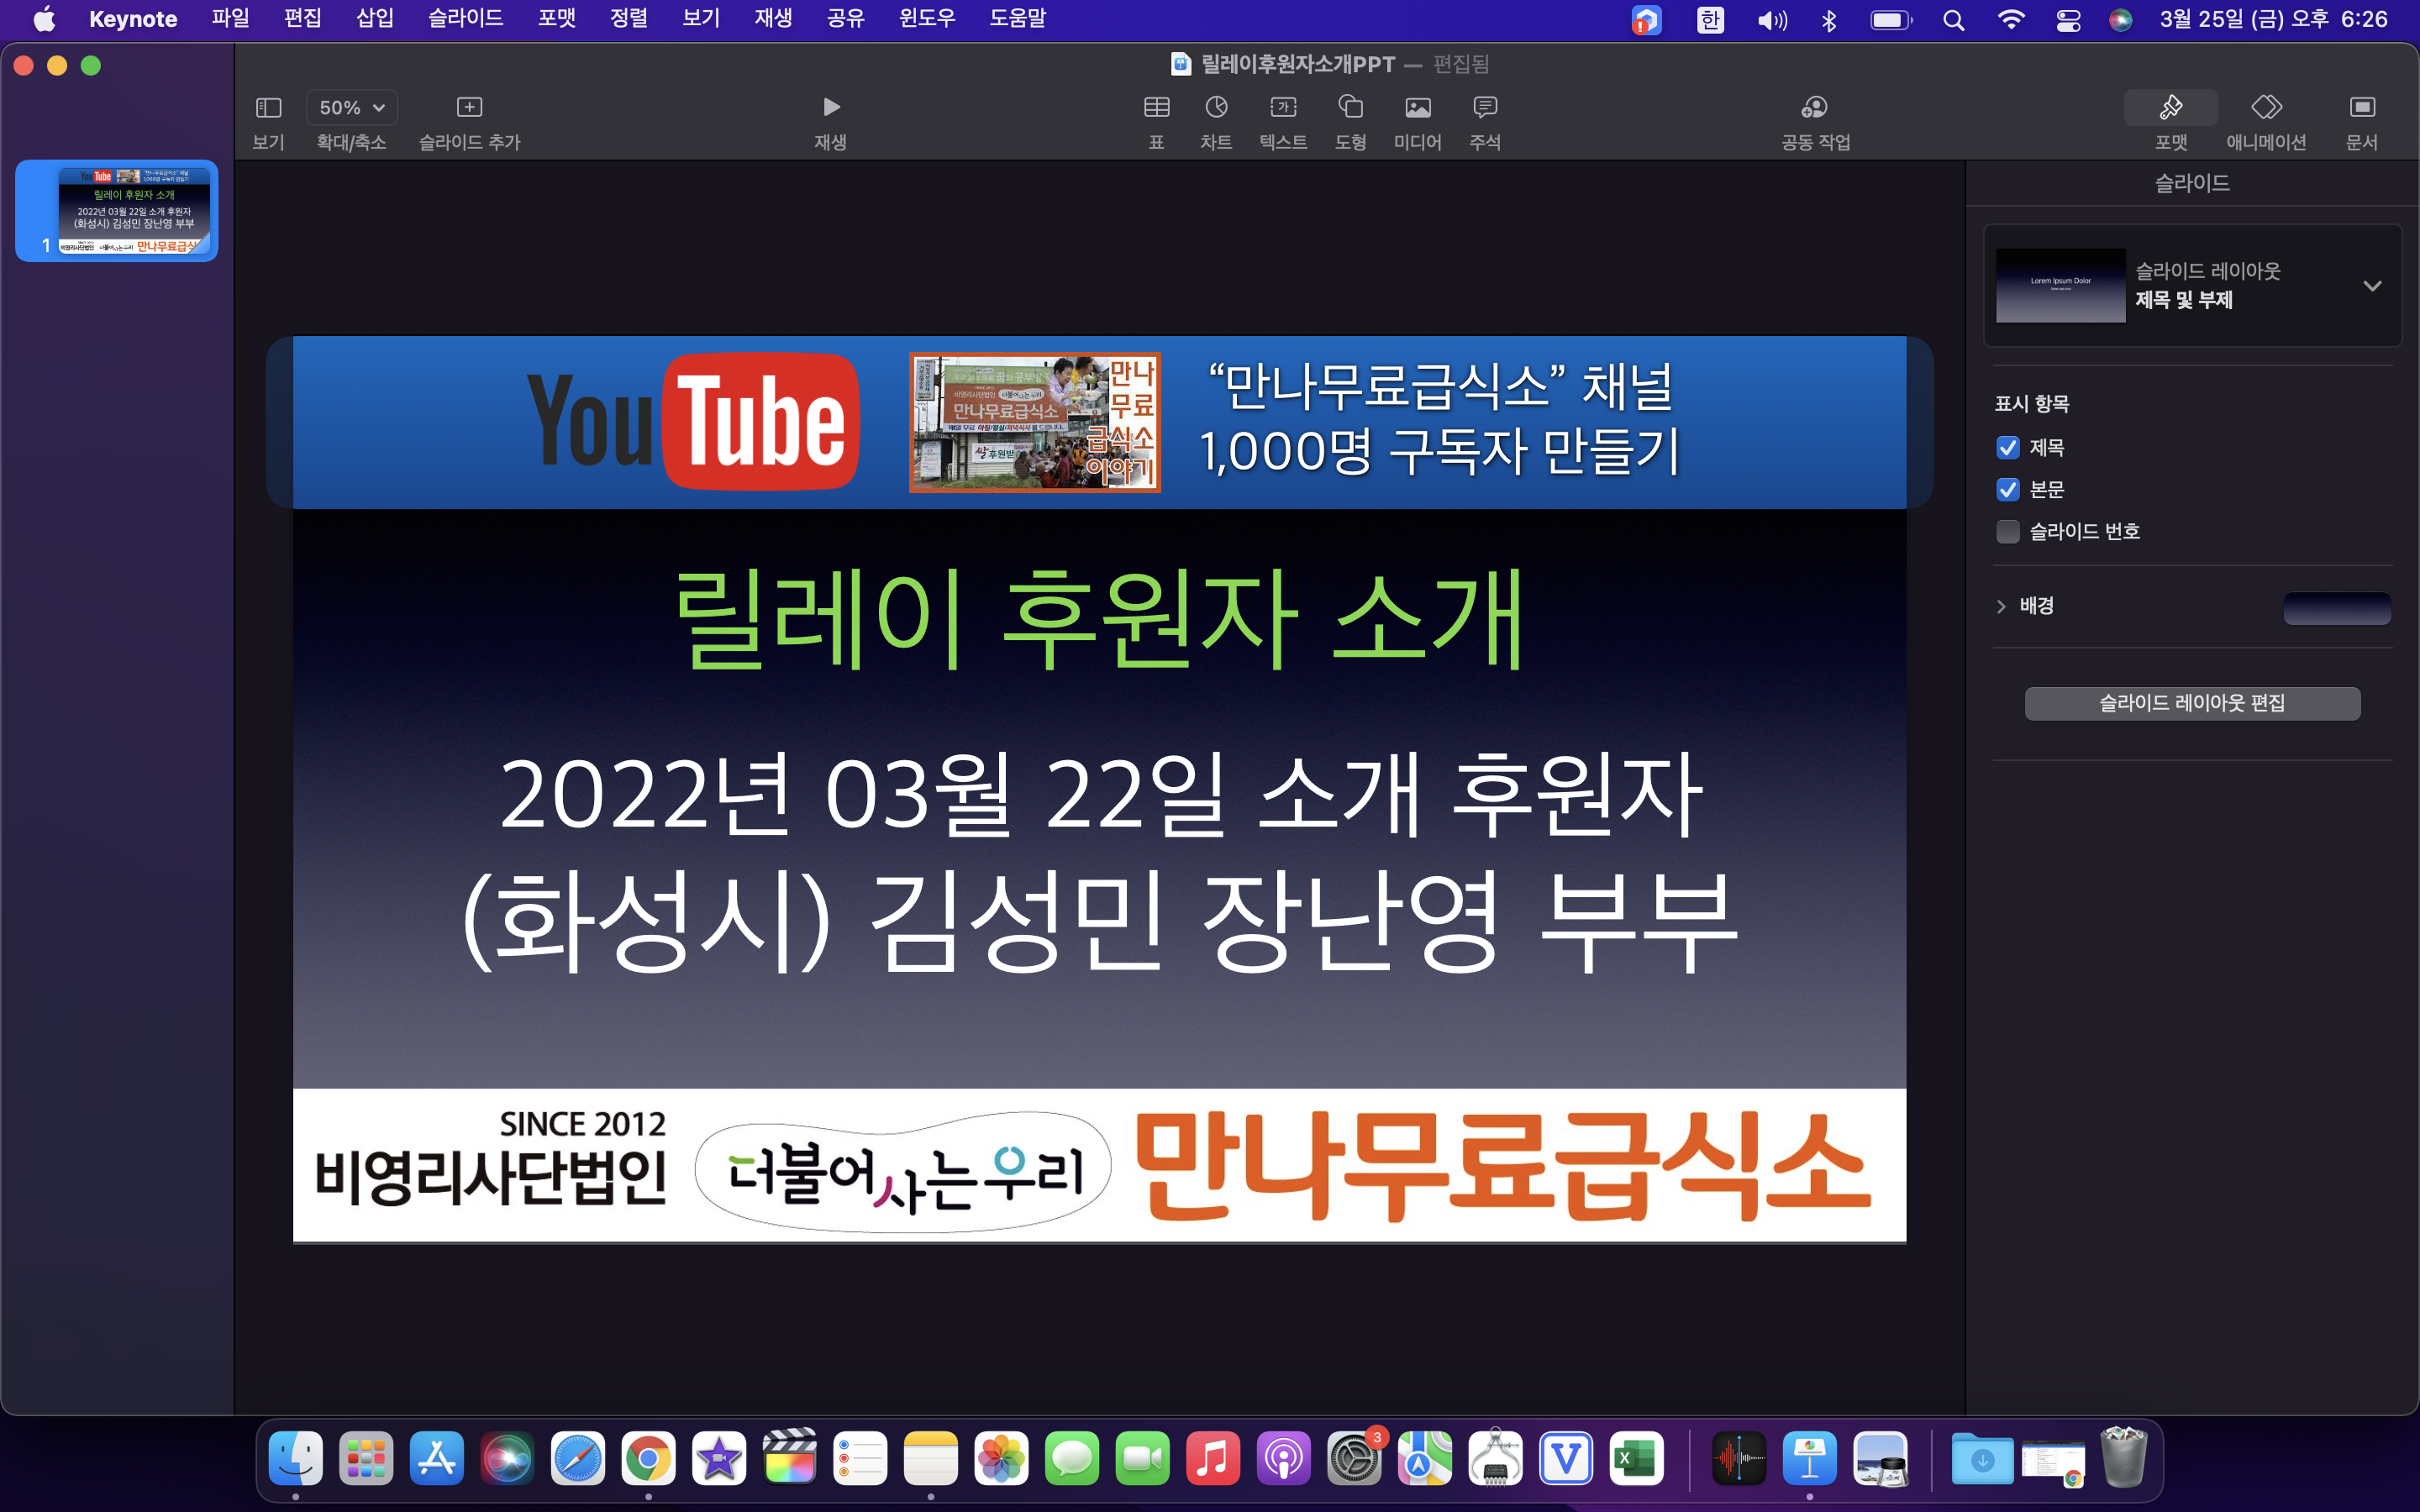Viewport: 2420px width, 1512px height.
Task: Open 공동 작업 collaboration options
Action: tap(1815, 107)
